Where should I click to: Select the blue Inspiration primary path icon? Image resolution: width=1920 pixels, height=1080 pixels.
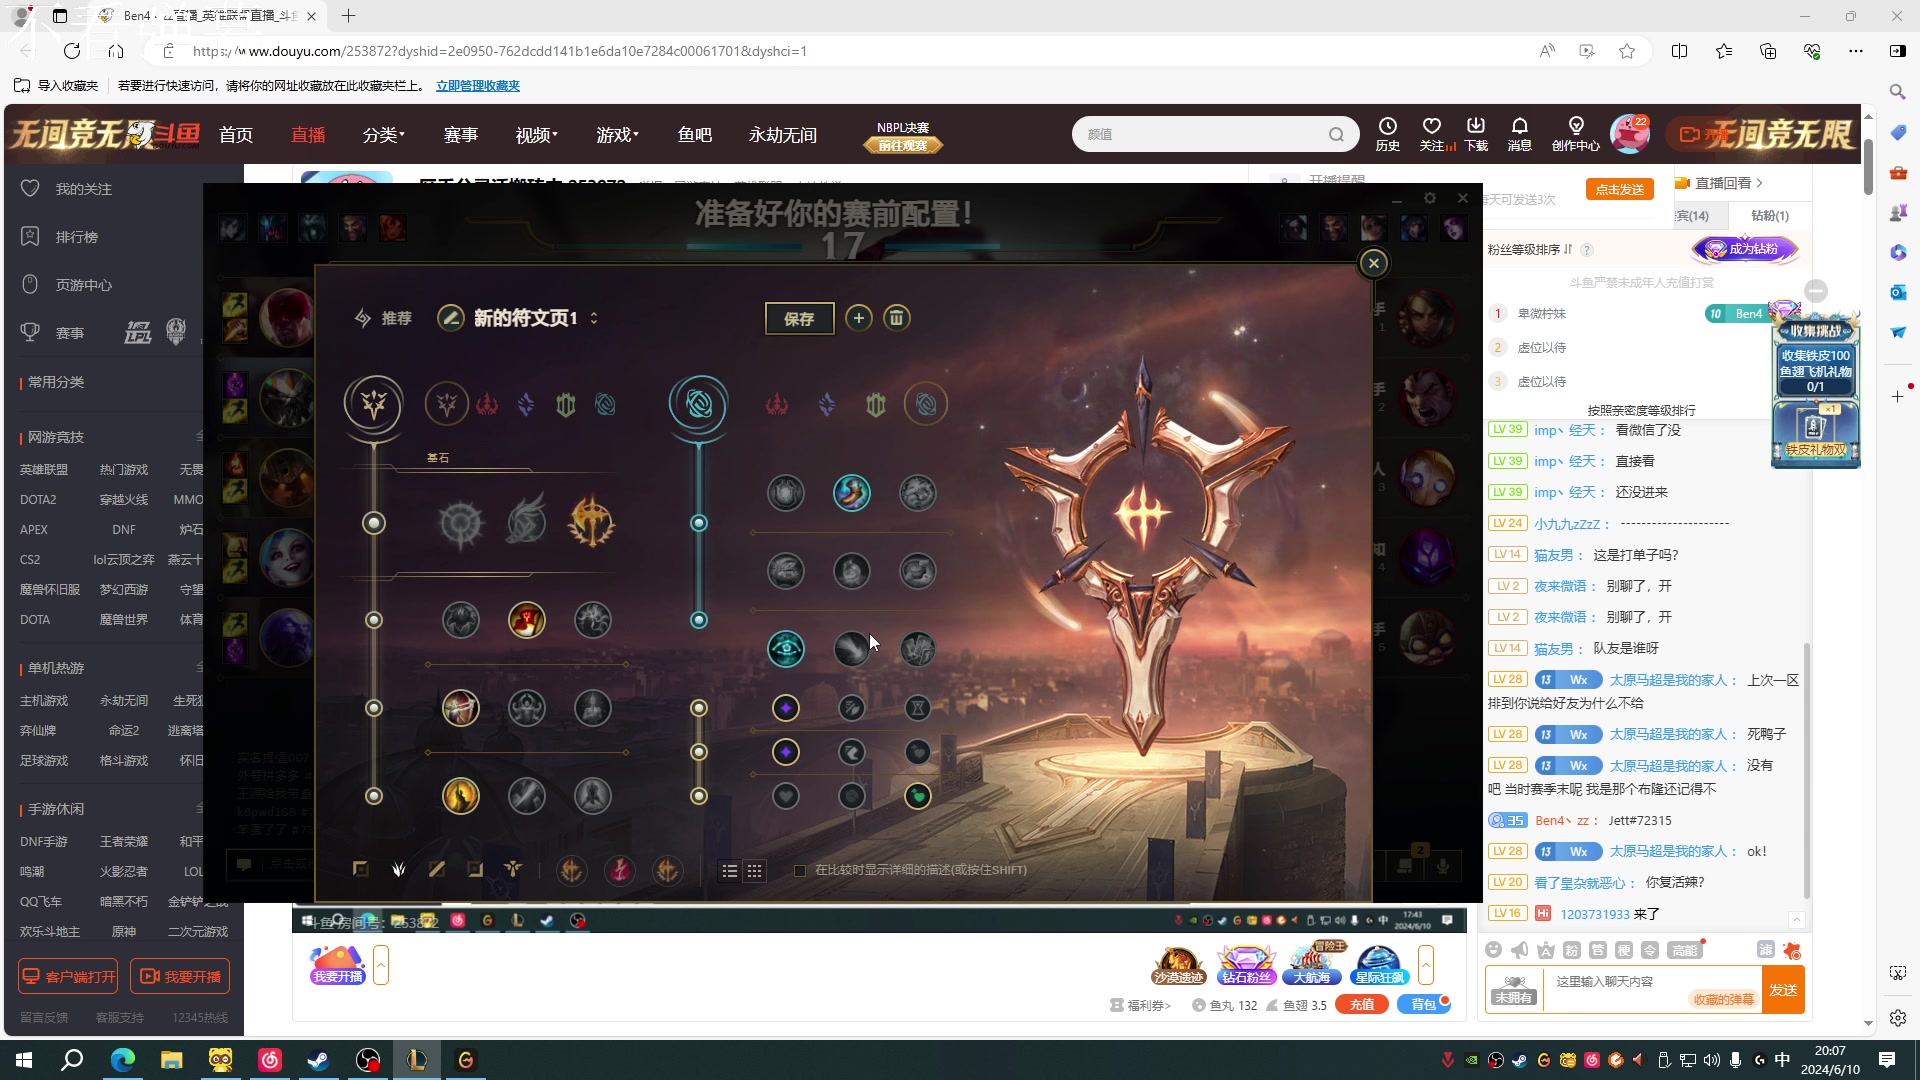[605, 404]
